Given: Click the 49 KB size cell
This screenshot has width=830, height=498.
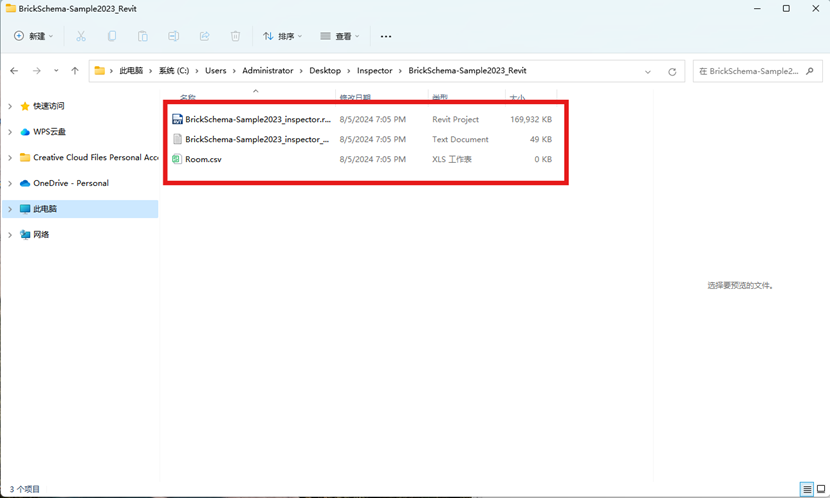Looking at the screenshot, I should click(540, 139).
